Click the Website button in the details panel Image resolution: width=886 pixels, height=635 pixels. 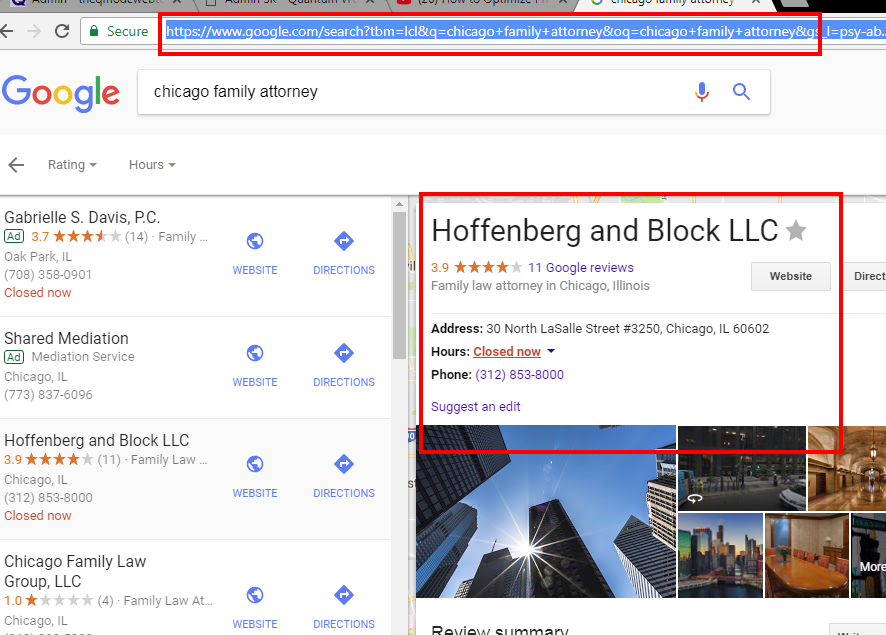(791, 276)
